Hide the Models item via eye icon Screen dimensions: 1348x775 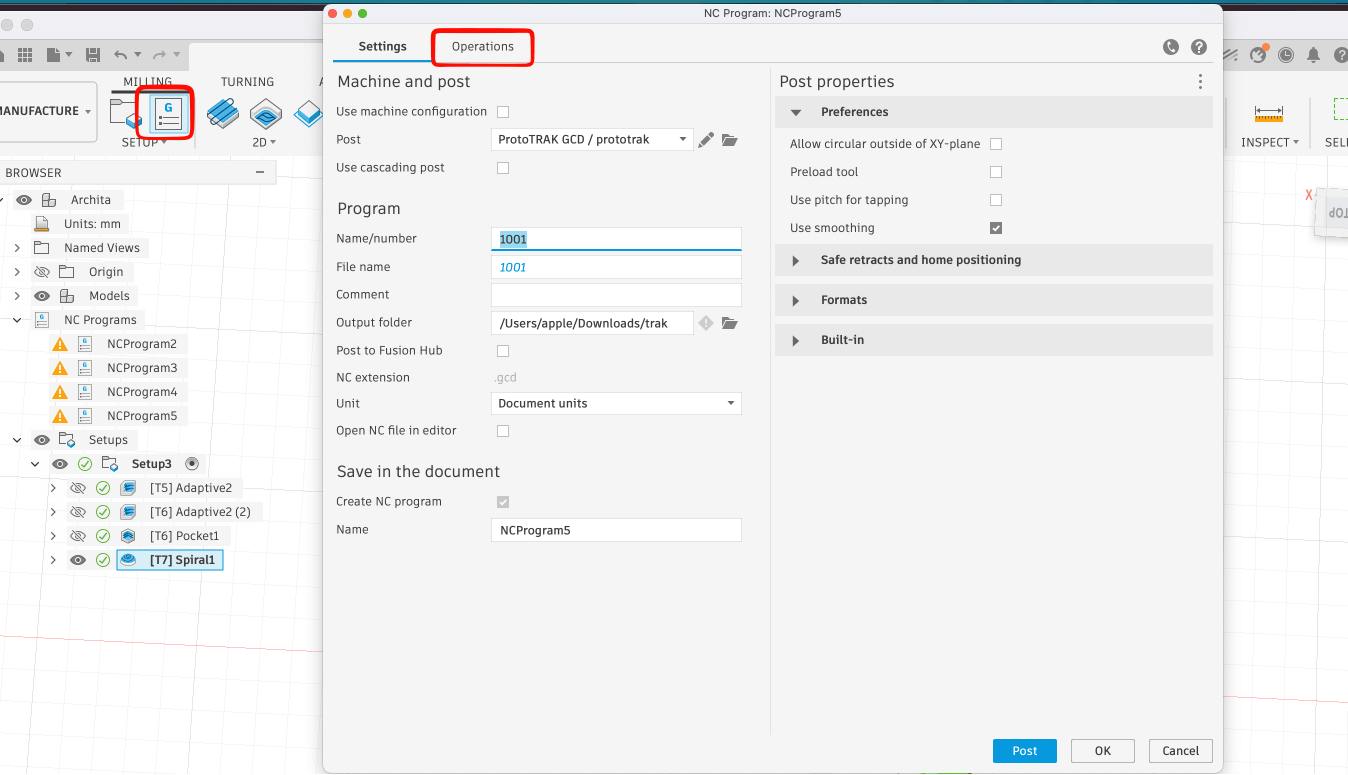click(42, 296)
